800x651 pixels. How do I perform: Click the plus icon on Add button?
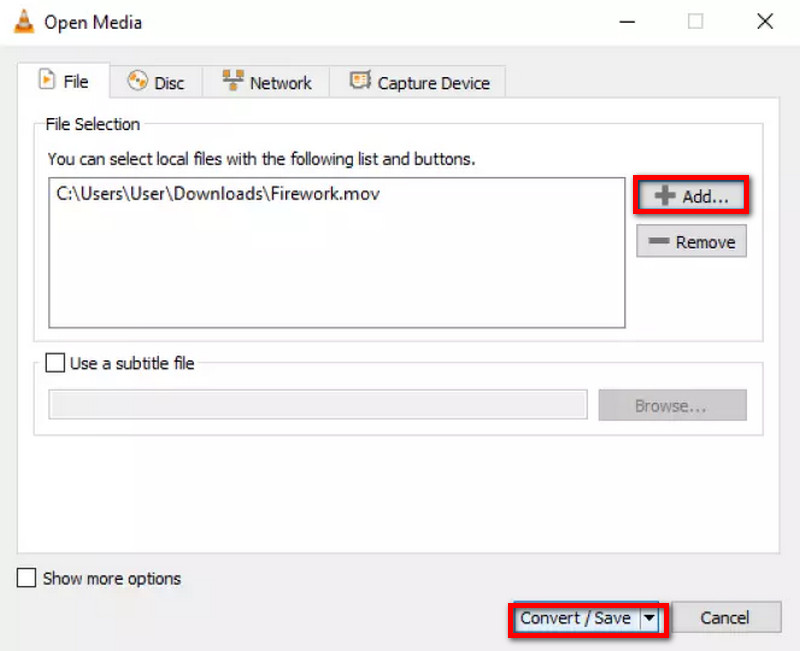coord(664,197)
